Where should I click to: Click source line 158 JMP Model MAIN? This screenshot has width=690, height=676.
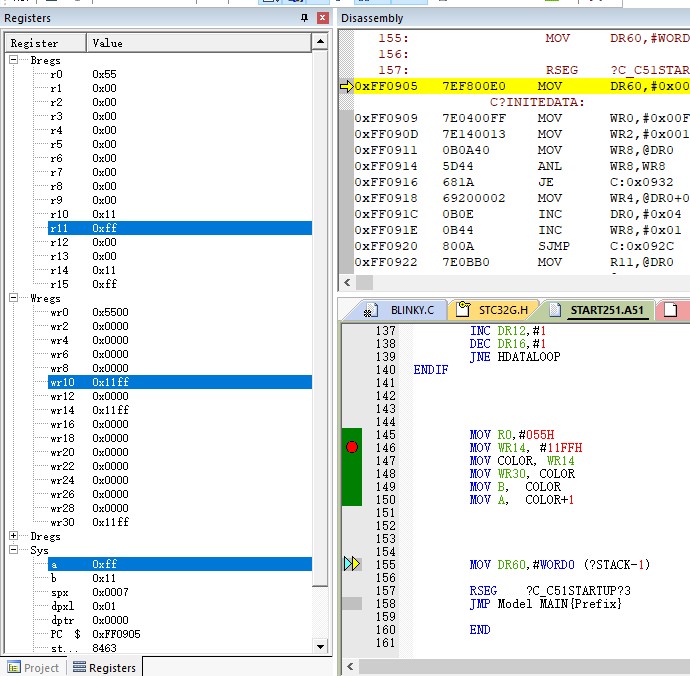click(545, 603)
